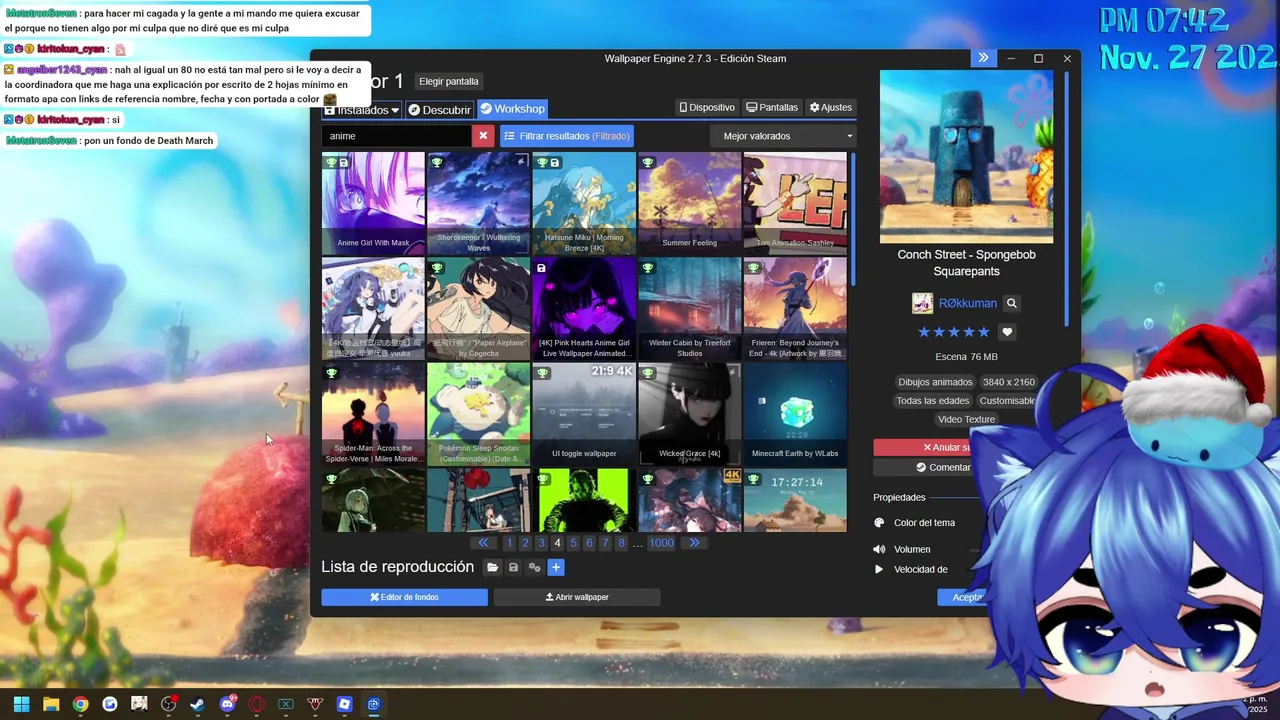Viewport: 1280px width, 720px height.
Task: Select Minecraft Earth by WLabs wallpaper
Action: pos(795,414)
